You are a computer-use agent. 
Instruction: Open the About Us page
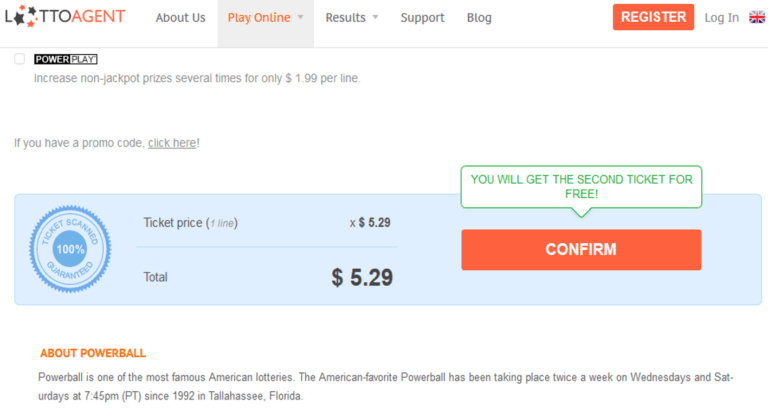[x=180, y=18]
